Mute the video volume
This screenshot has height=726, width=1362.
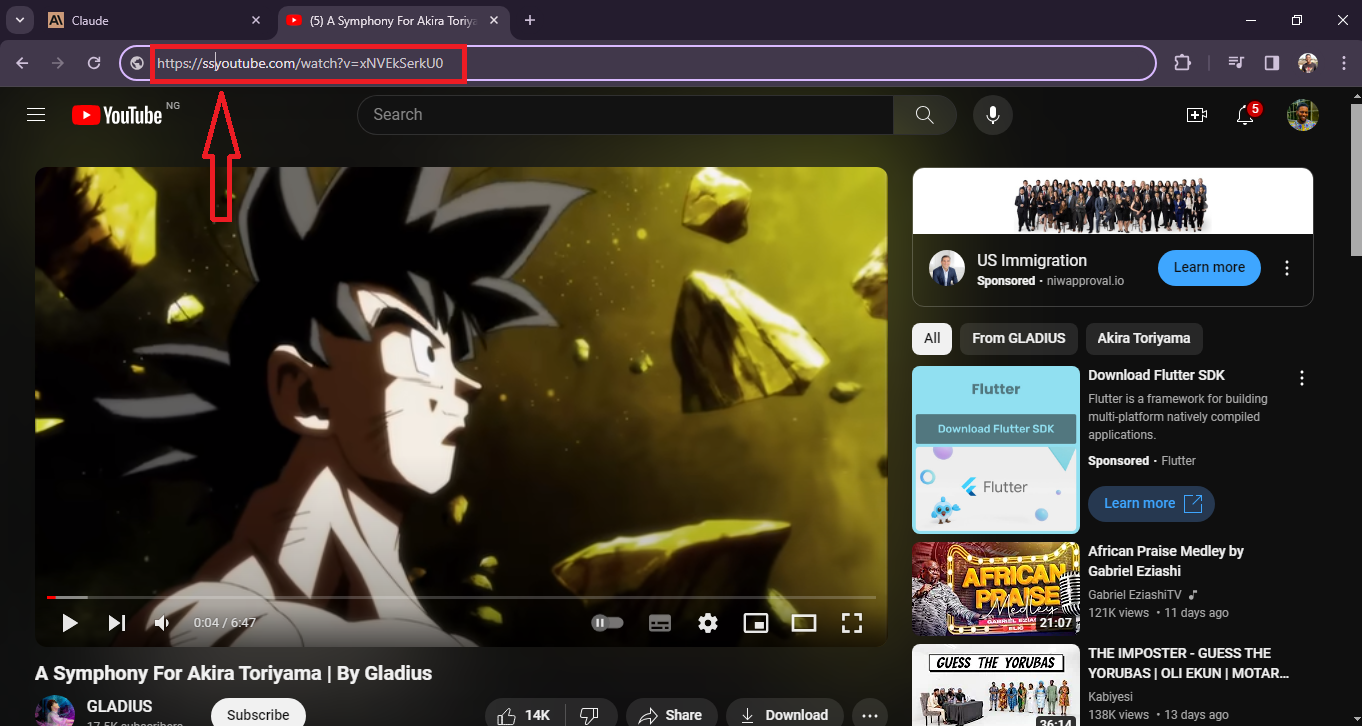(x=162, y=623)
